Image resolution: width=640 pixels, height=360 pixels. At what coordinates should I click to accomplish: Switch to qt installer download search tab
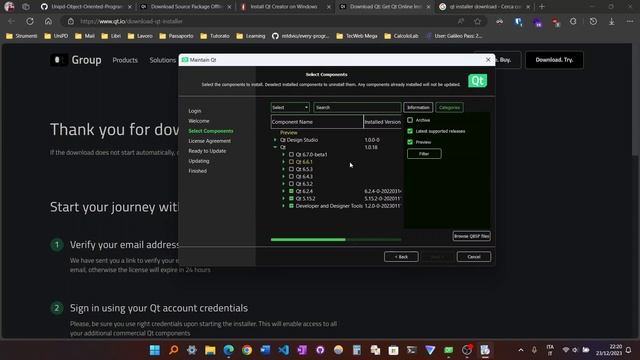[484, 7]
